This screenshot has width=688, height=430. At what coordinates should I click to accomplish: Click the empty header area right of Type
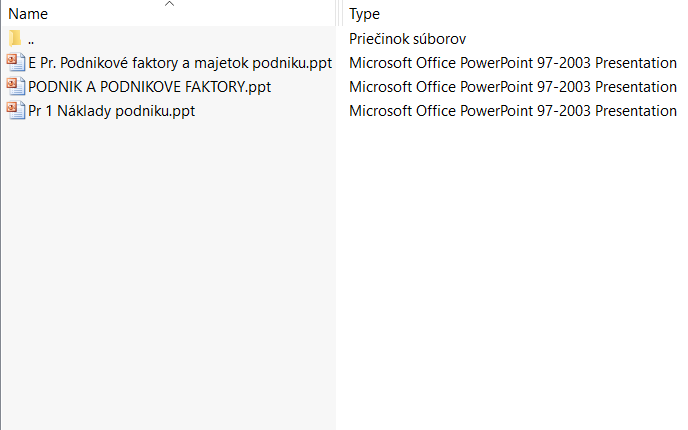click(534, 13)
